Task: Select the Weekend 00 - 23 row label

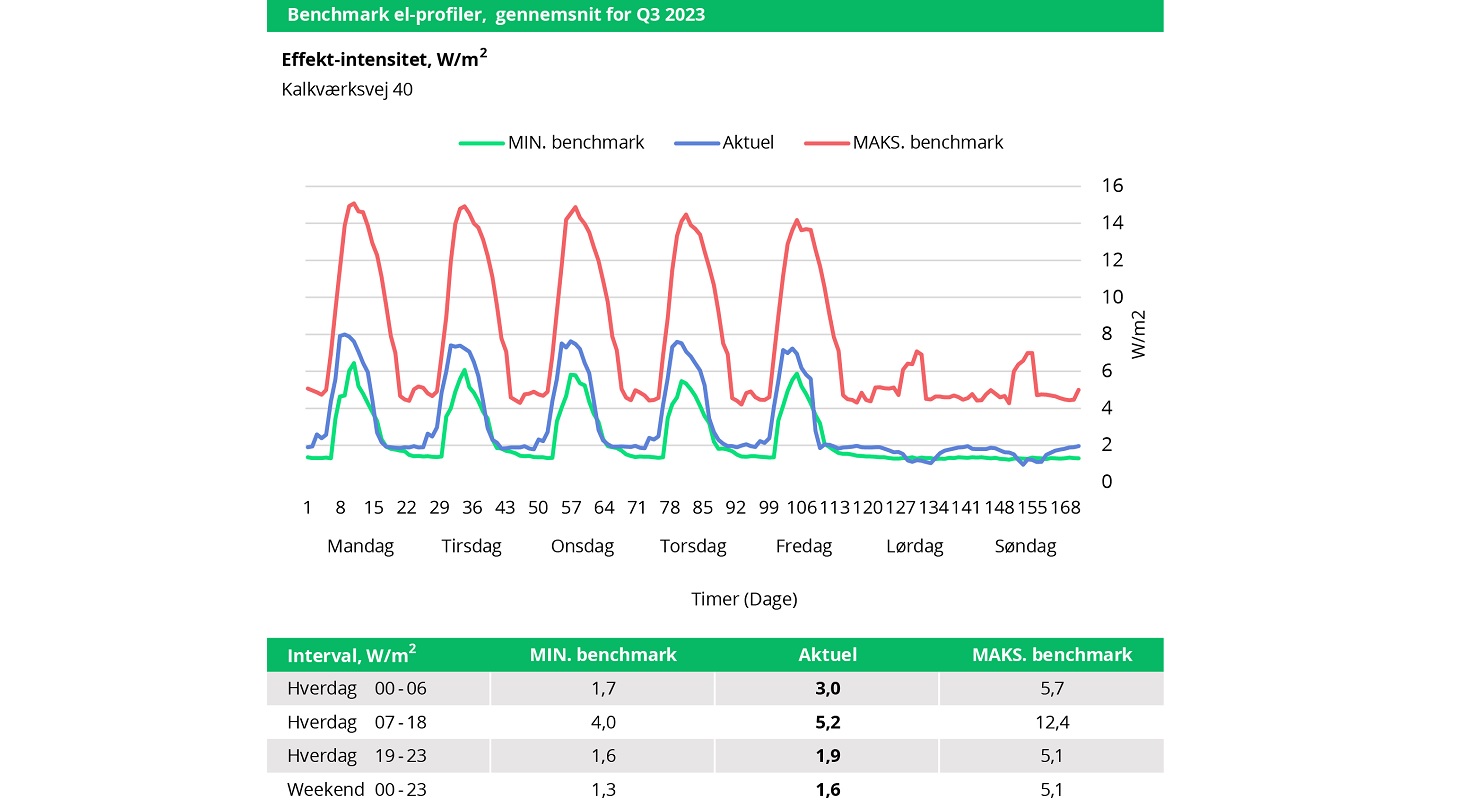Action: [x=357, y=790]
